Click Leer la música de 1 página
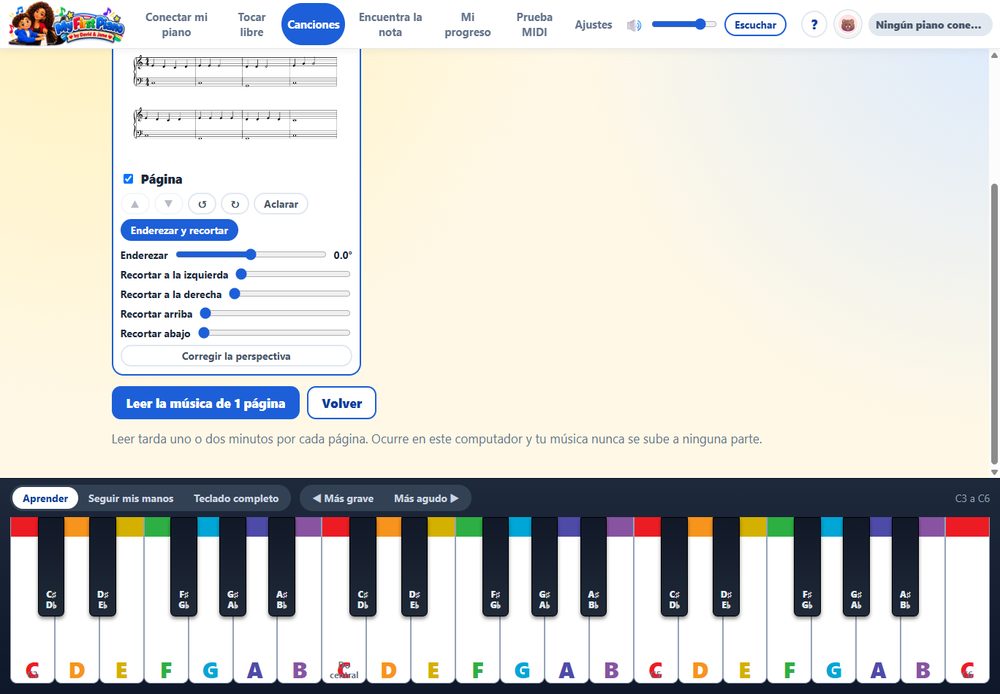 tap(205, 403)
